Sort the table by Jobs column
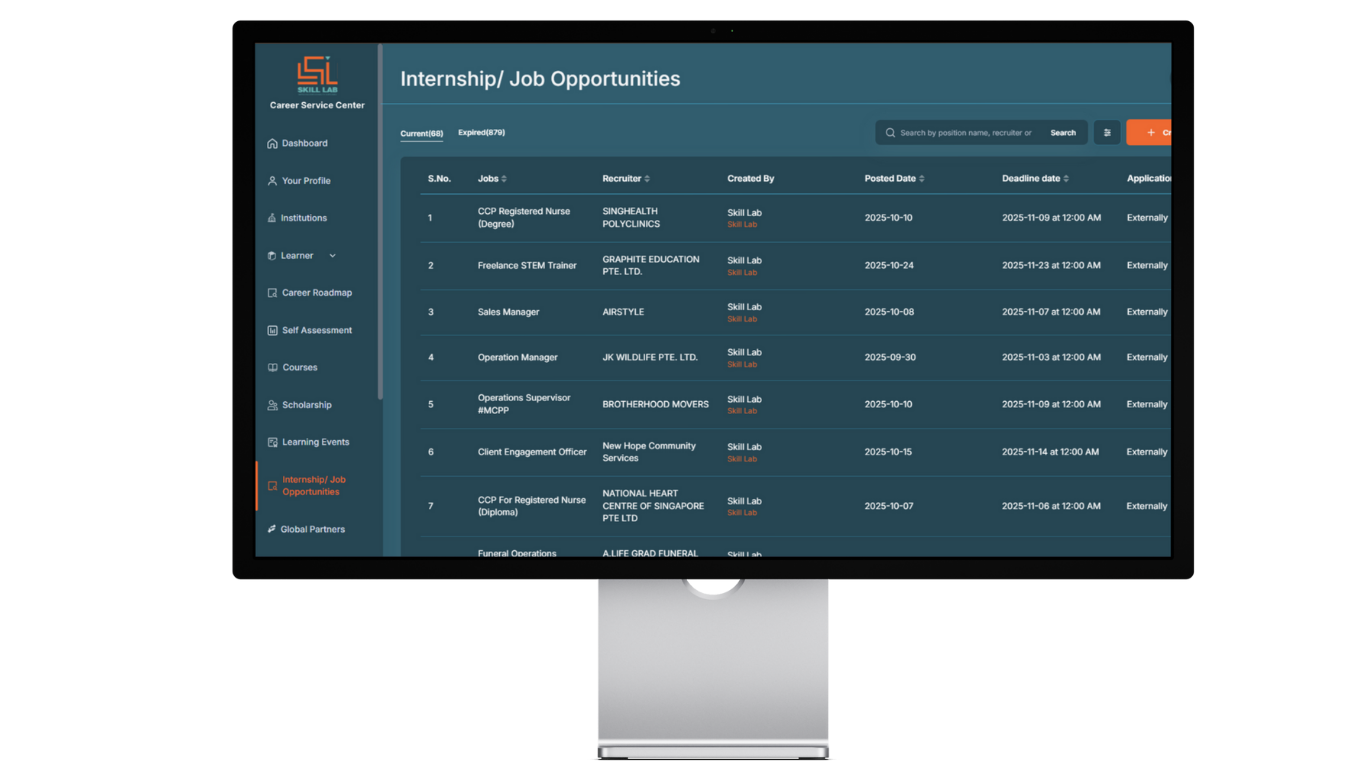1366x768 pixels. coord(504,179)
